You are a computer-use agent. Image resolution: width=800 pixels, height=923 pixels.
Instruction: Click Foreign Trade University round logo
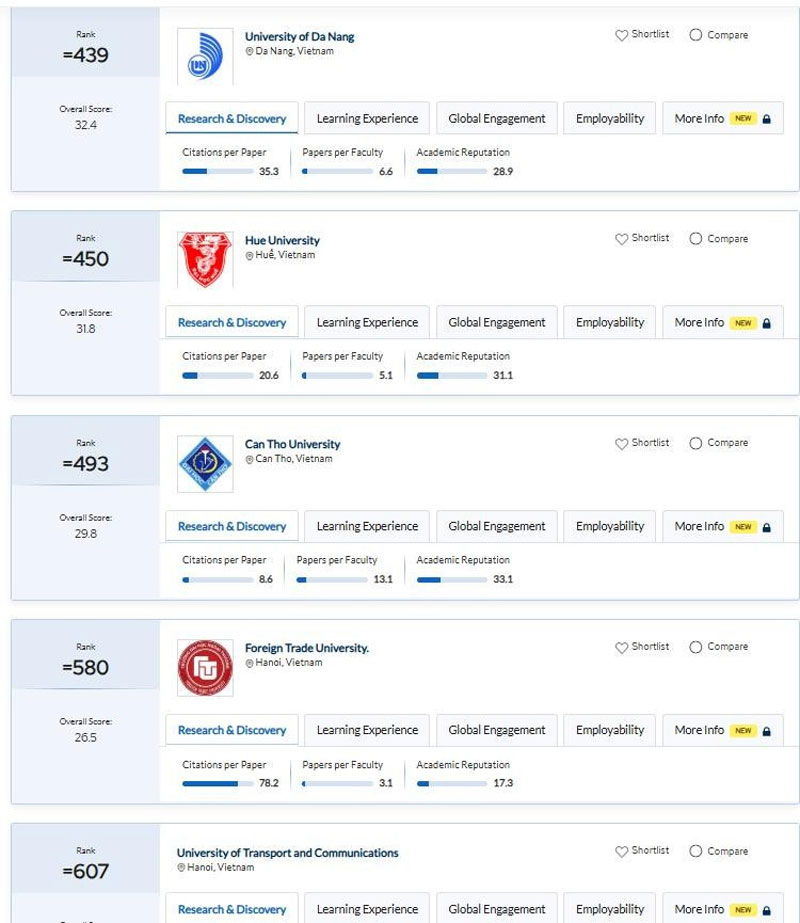coord(205,668)
